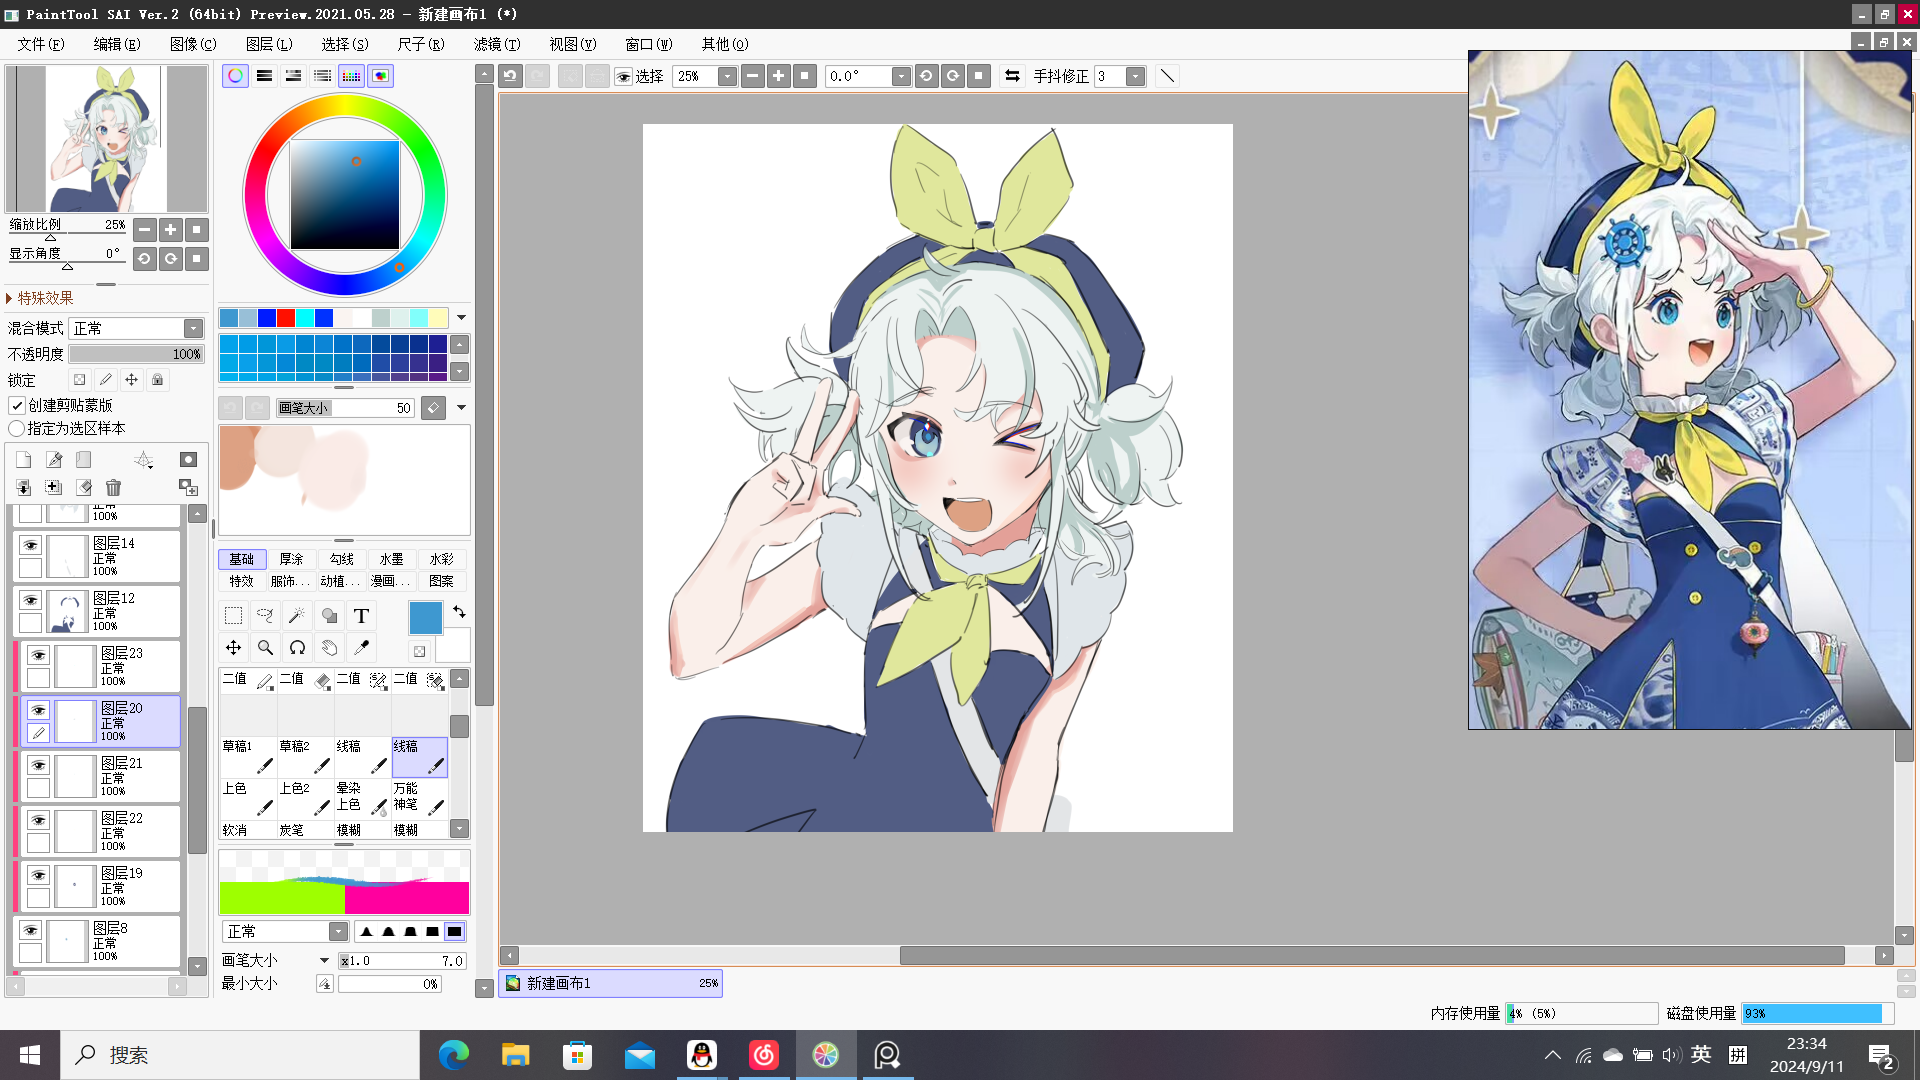Merge the layer down
1920x1080 pixels.
pyautogui.click(x=24, y=488)
